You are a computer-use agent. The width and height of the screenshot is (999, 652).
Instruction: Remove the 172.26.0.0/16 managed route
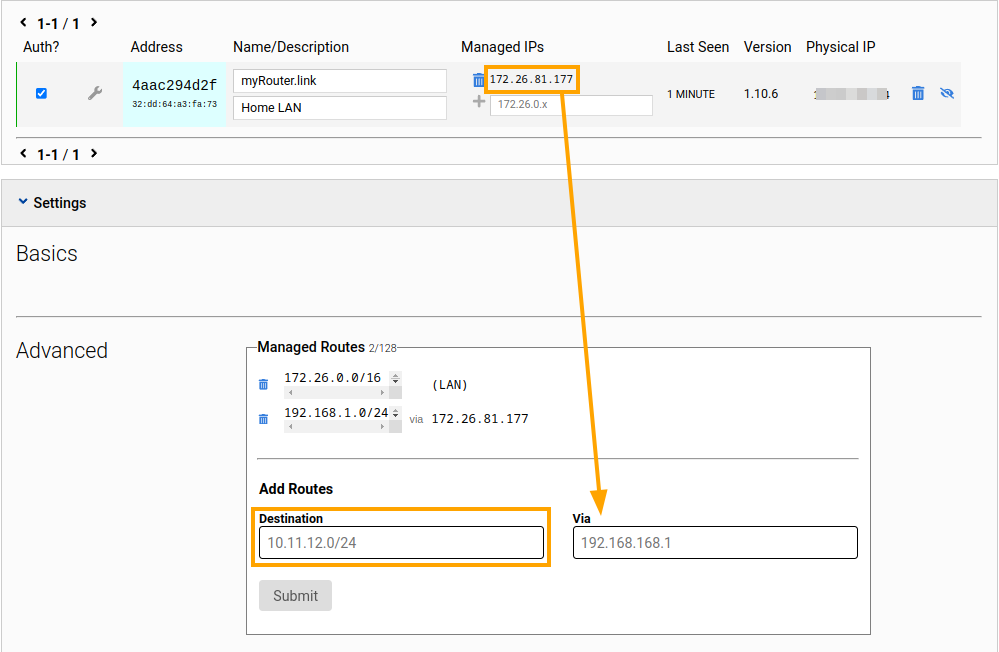264,385
